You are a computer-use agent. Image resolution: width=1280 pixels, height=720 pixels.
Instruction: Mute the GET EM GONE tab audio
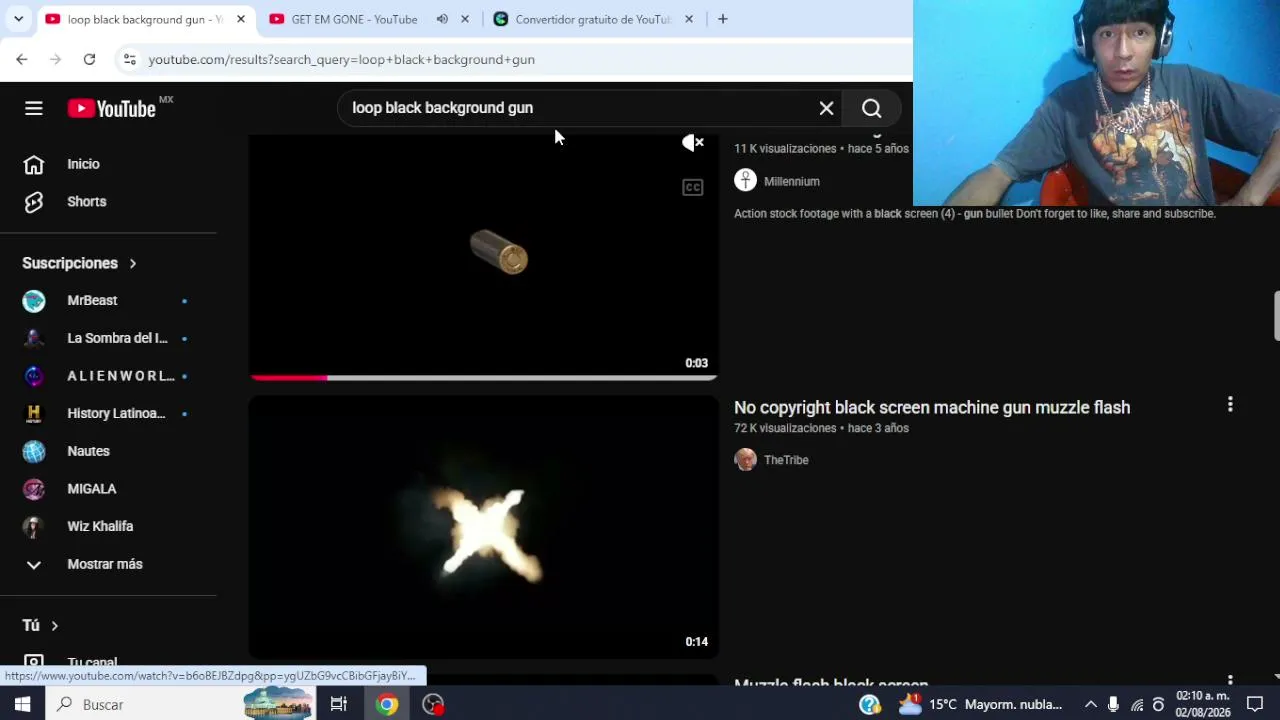tap(442, 19)
